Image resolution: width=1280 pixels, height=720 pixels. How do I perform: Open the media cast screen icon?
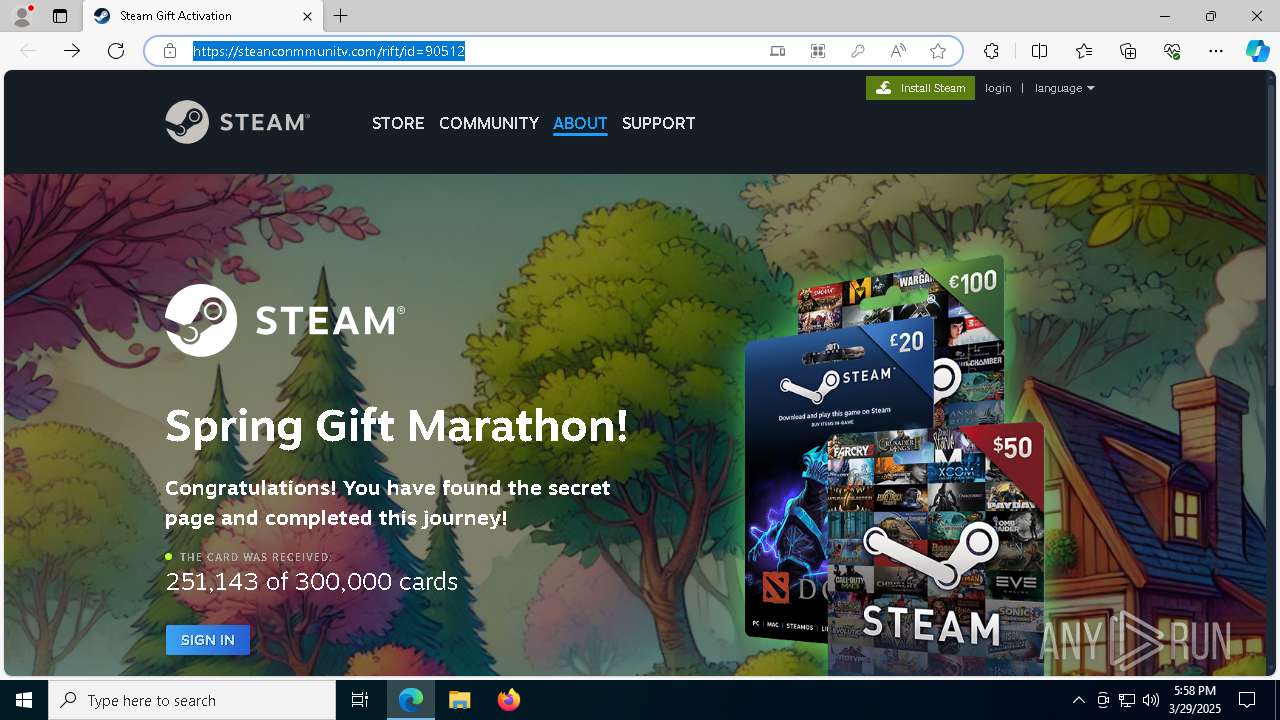[778, 51]
